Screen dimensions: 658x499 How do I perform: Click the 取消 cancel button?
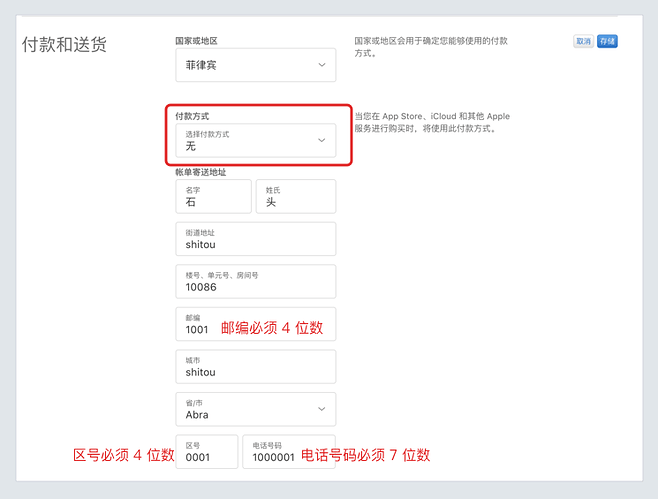point(583,41)
